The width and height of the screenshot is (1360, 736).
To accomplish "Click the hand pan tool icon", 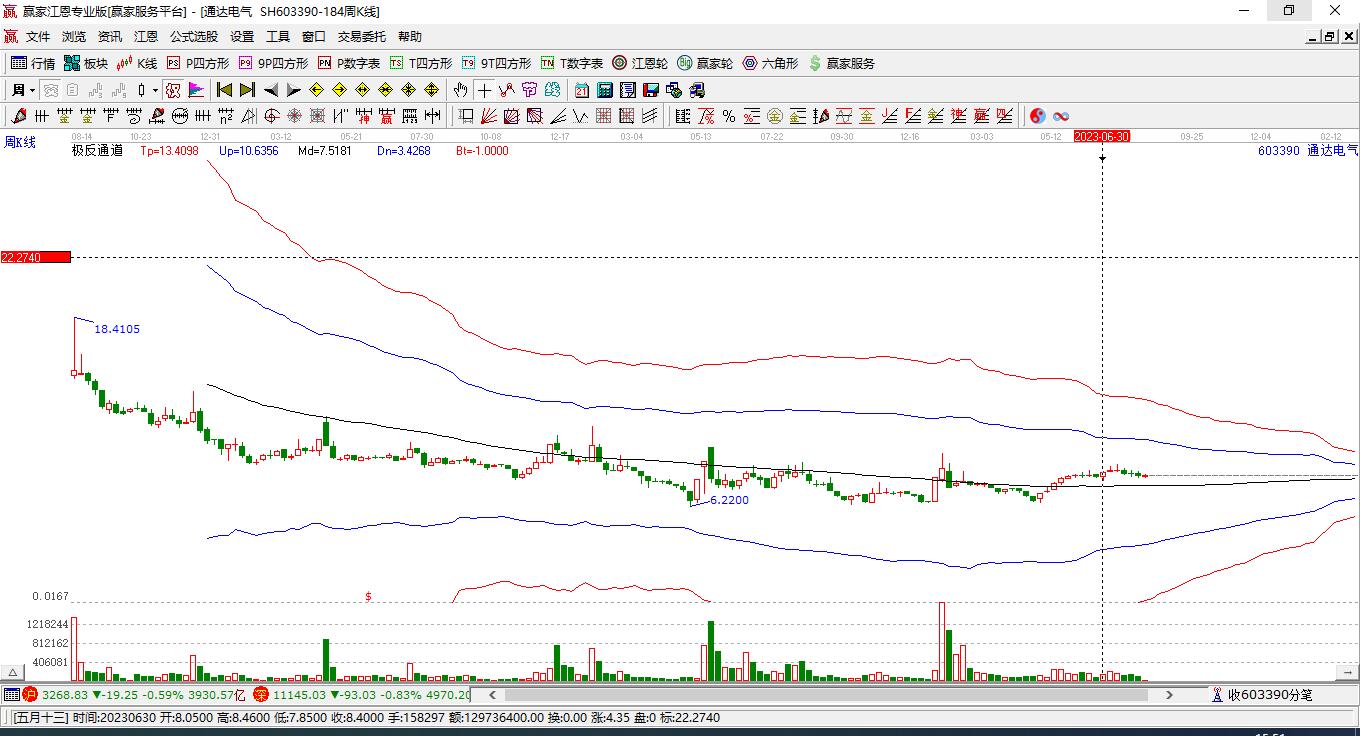I will pyautogui.click(x=460, y=90).
